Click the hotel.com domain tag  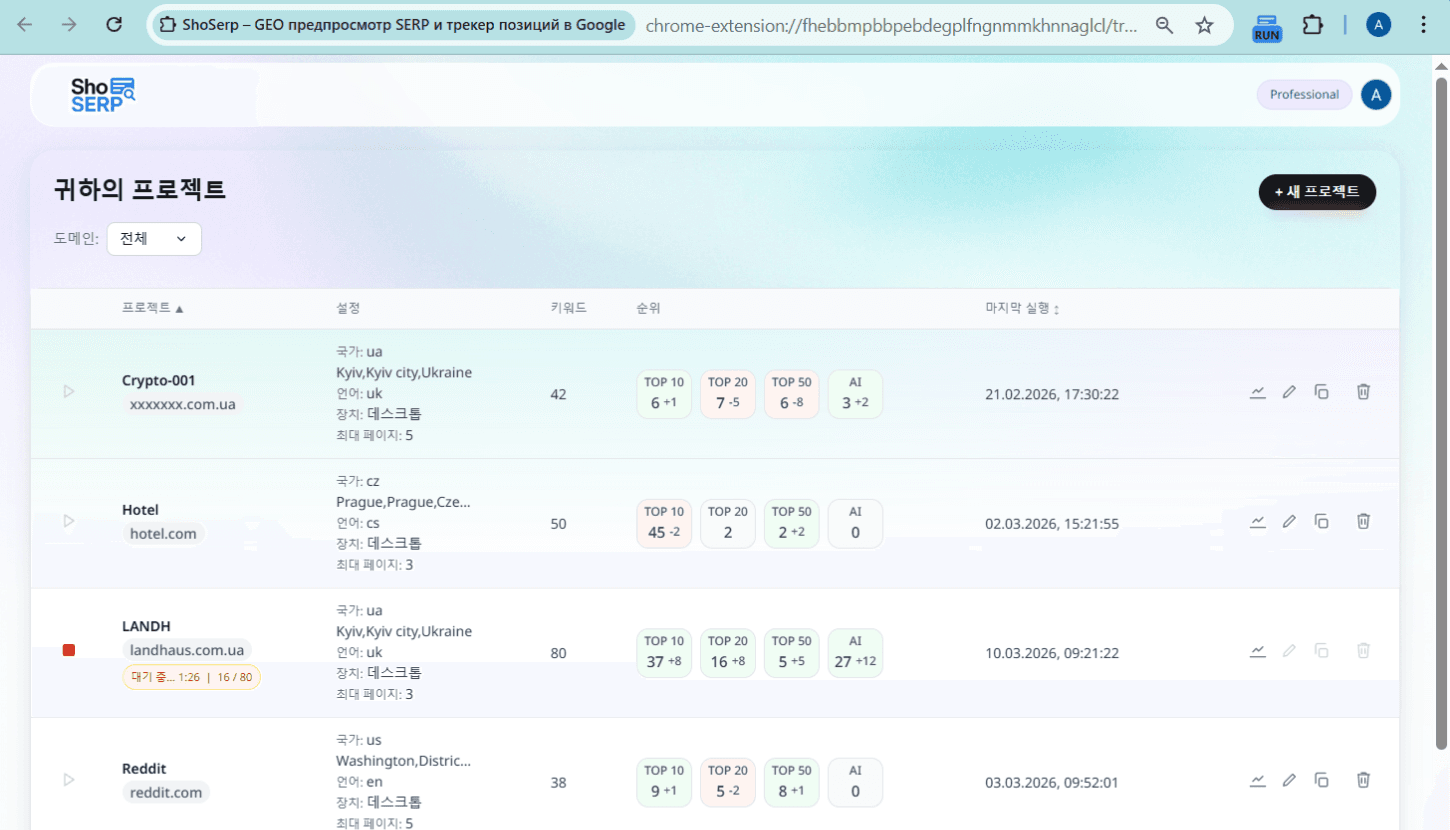pyautogui.click(x=163, y=534)
